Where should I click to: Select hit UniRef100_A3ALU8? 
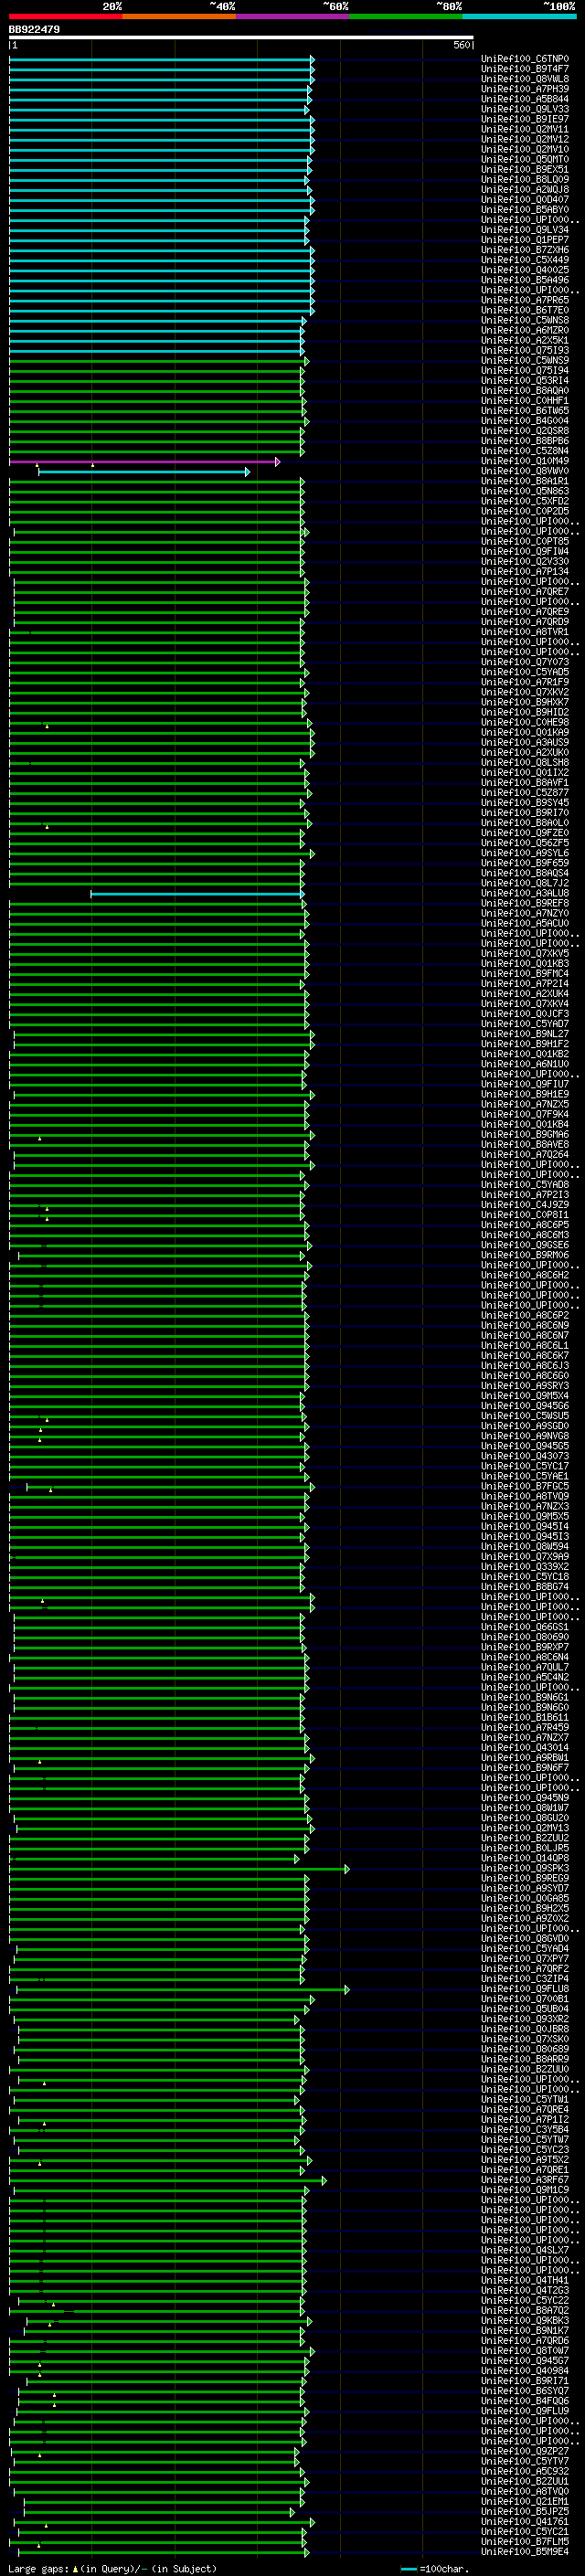(525, 893)
